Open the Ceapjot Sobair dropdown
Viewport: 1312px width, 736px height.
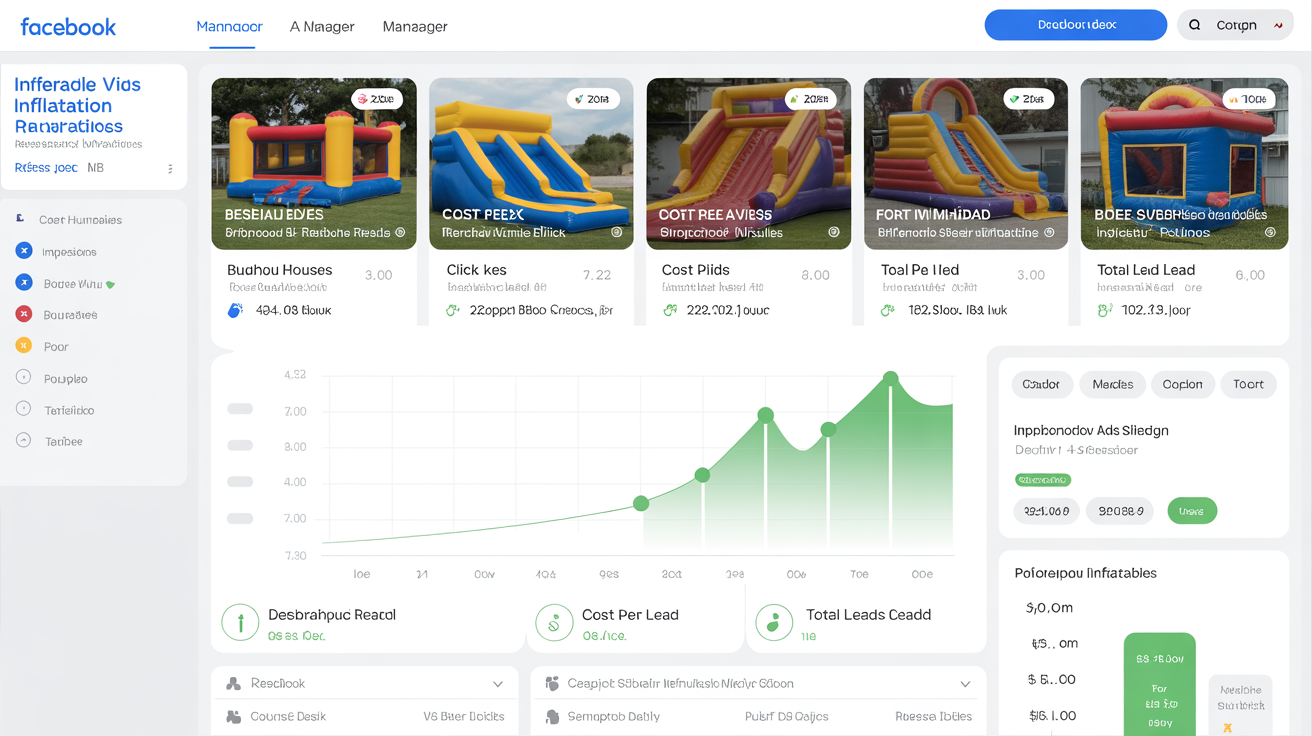tap(966, 683)
